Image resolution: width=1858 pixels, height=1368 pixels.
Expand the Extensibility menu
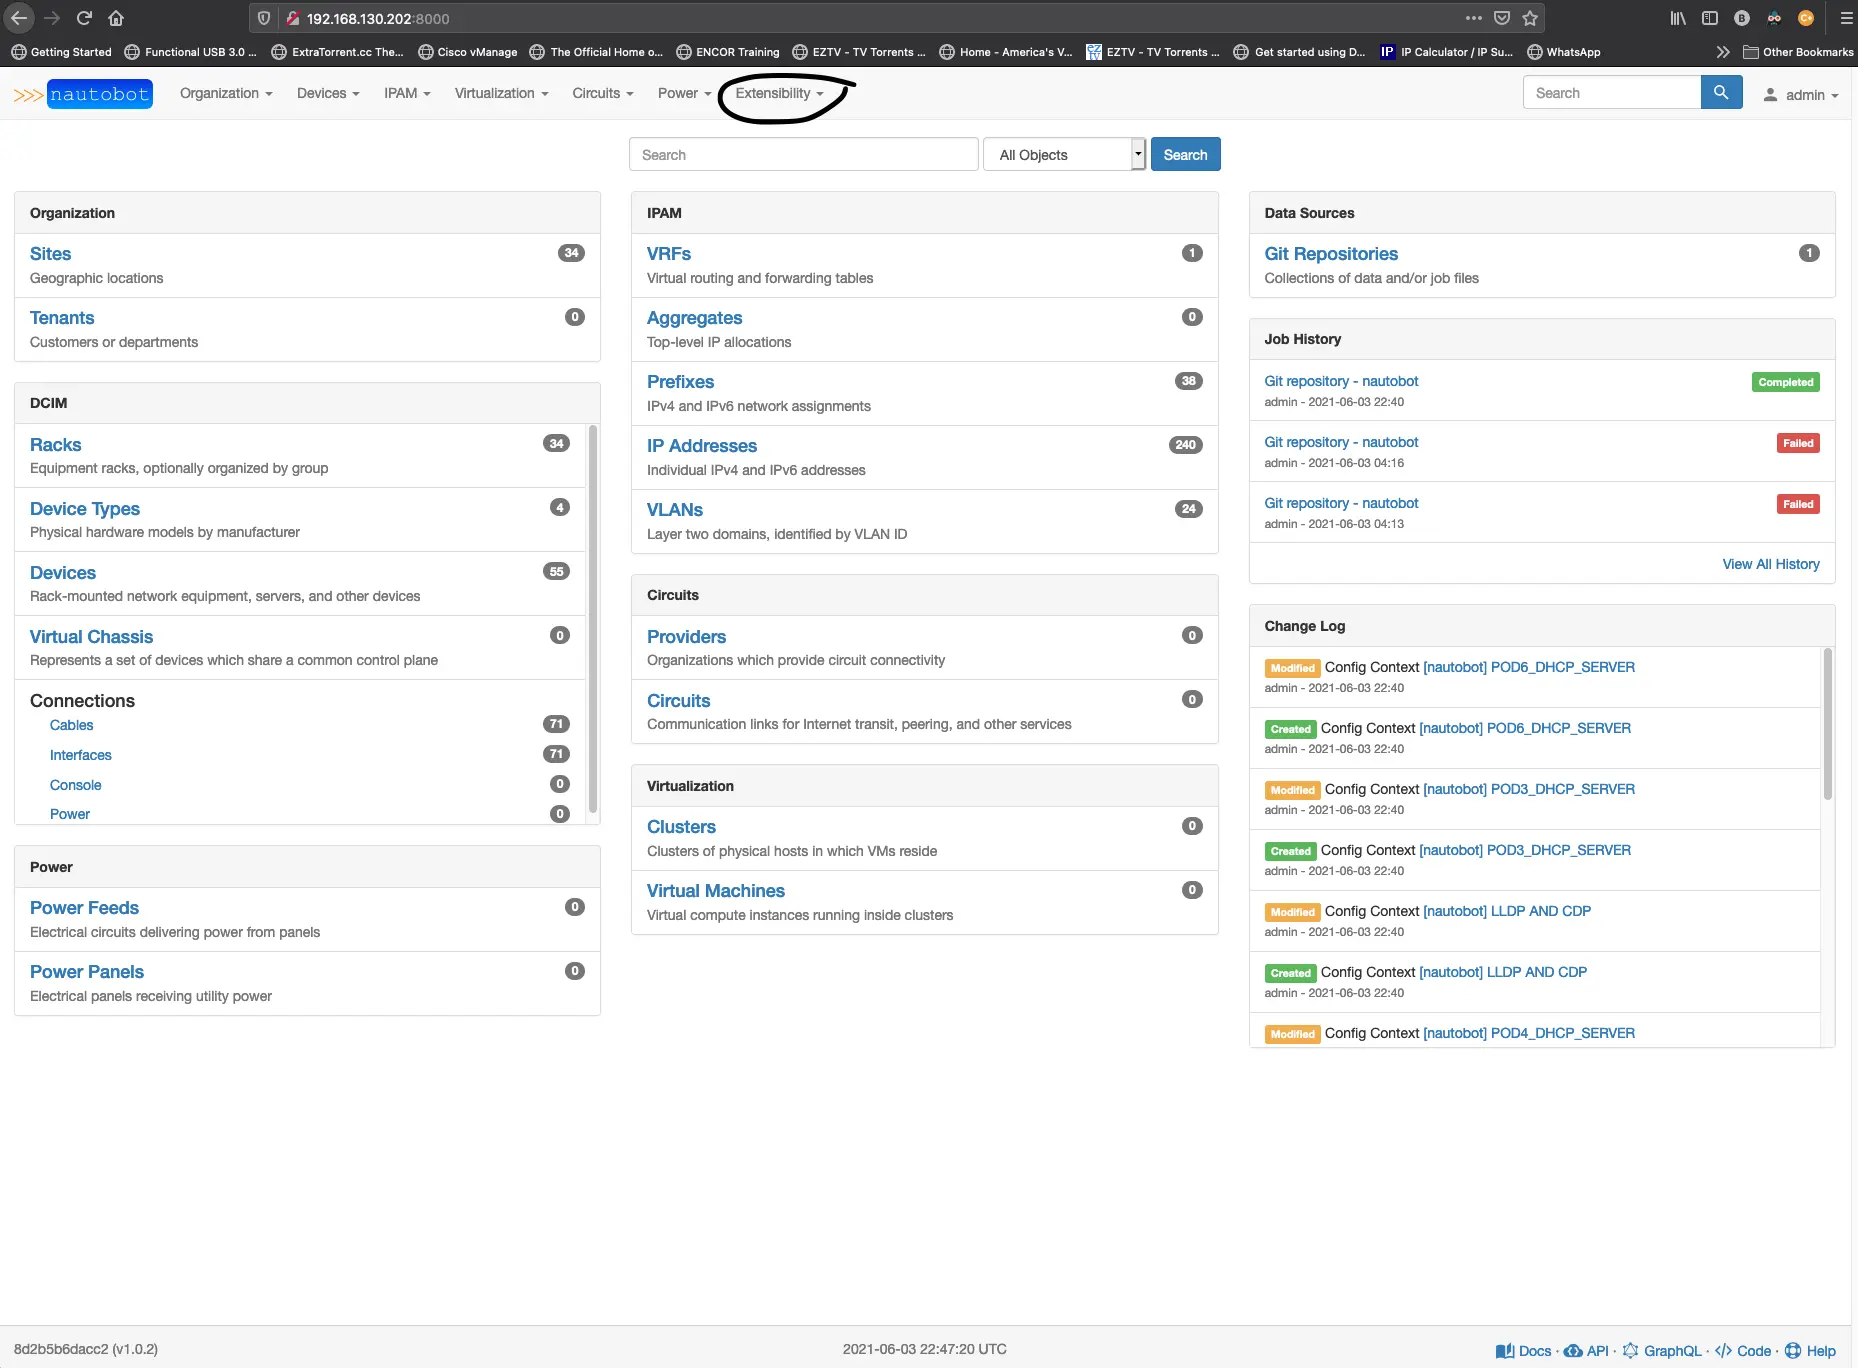click(779, 93)
